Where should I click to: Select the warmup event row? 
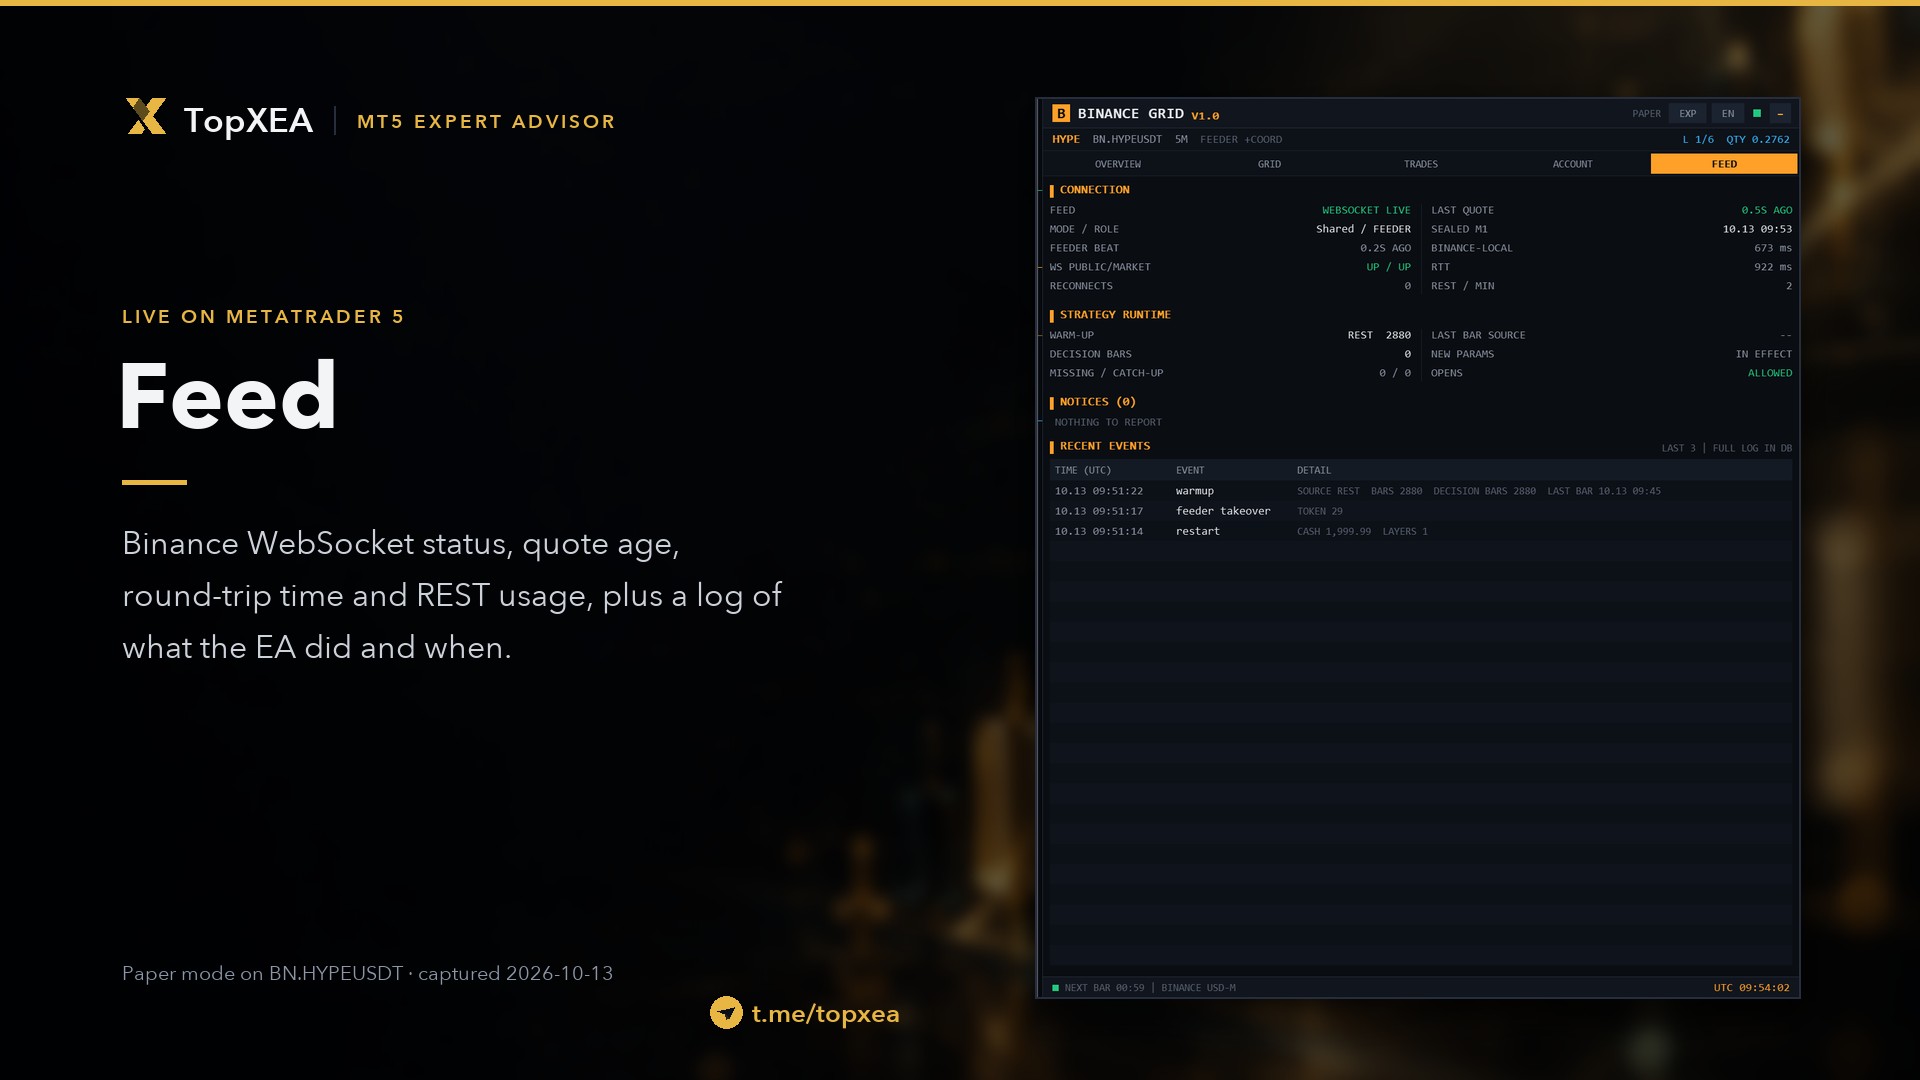click(x=1420, y=491)
